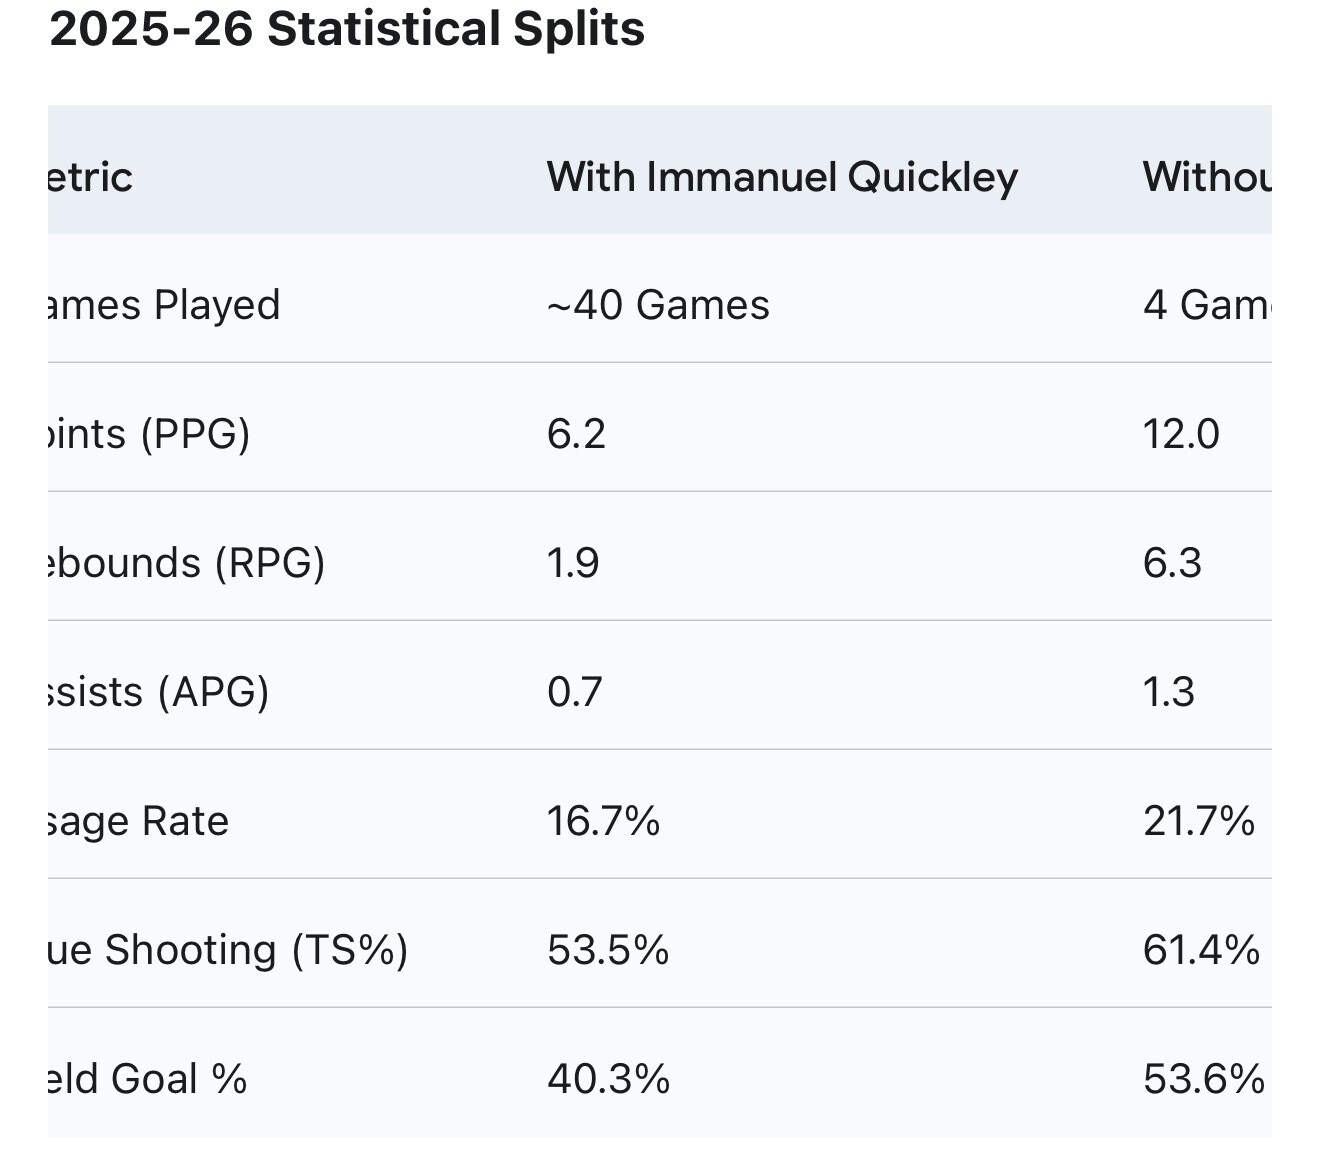The width and height of the screenshot is (1320, 1172).
Task: Select the Rebounds (RPG) row label
Action: 186,563
